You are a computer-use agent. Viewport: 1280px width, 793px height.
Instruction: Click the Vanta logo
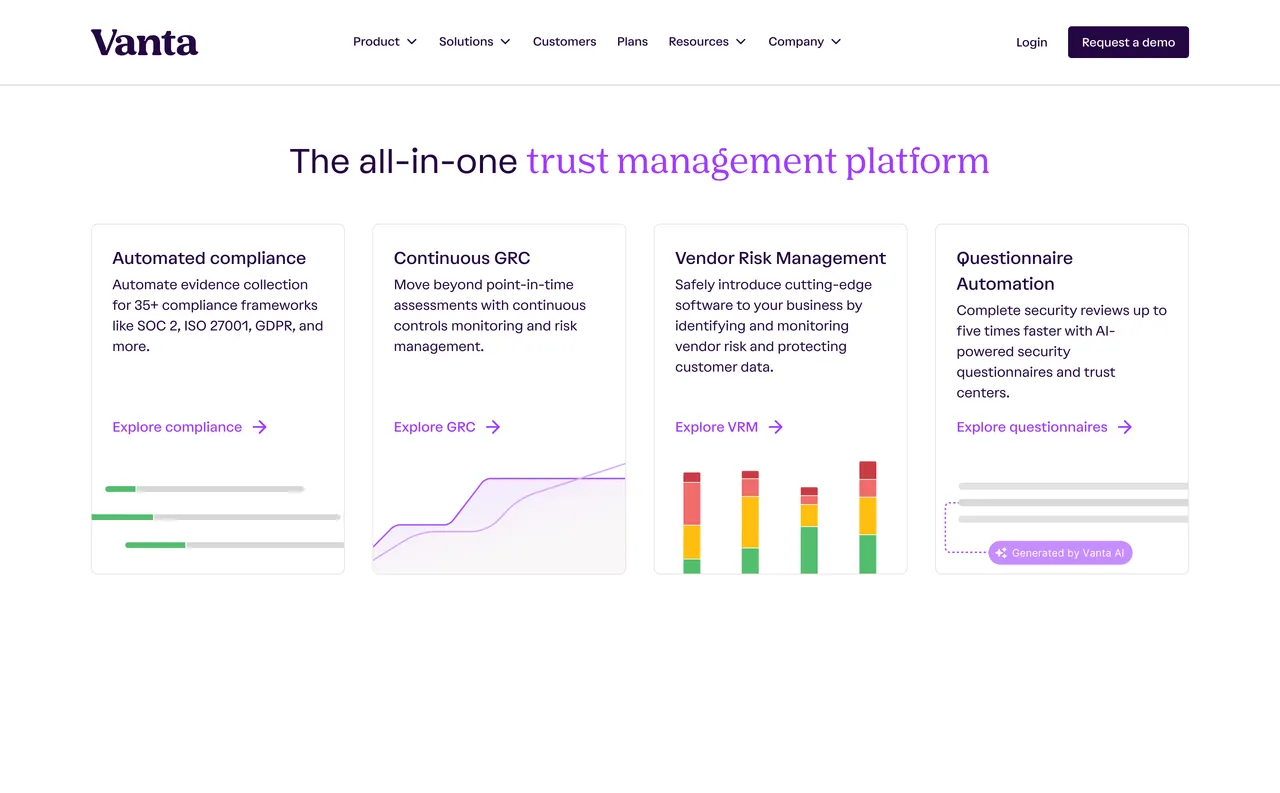click(x=144, y=42)
